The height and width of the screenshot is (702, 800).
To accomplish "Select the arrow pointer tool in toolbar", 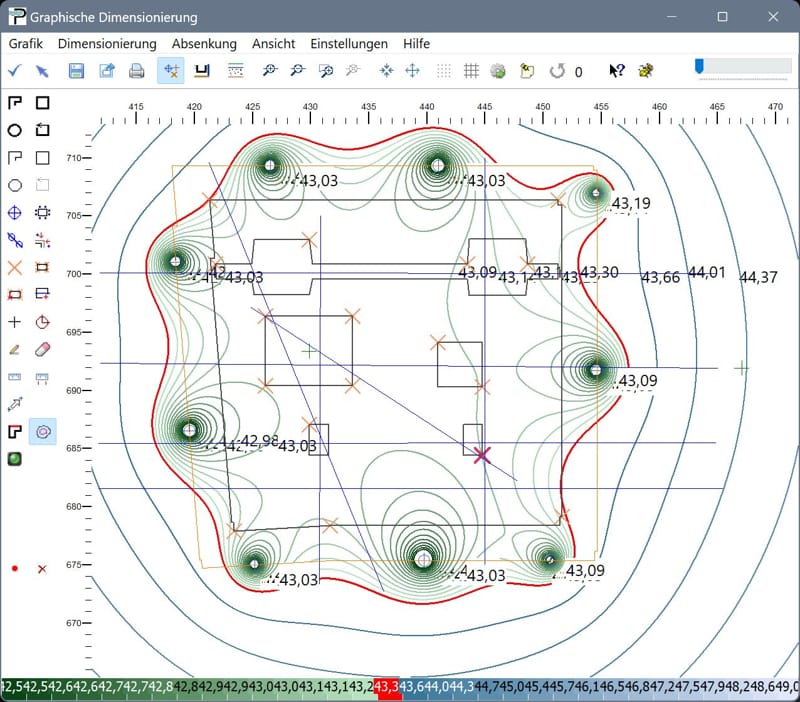I will click(x=42, y=71).
